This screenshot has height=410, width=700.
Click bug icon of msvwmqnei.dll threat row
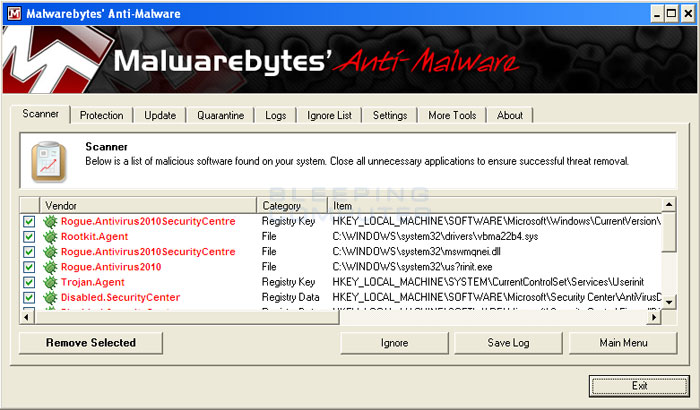(50, 252)
